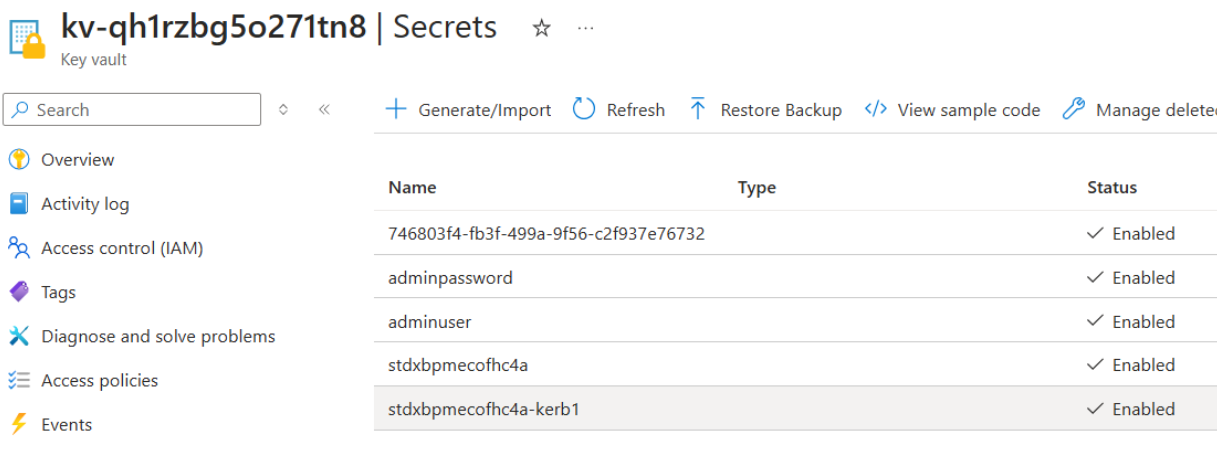The height and width of the screenshot is (461, 1217).
Task: Collapse the sidebar with double chevron
Action: [x=324, y=110]
